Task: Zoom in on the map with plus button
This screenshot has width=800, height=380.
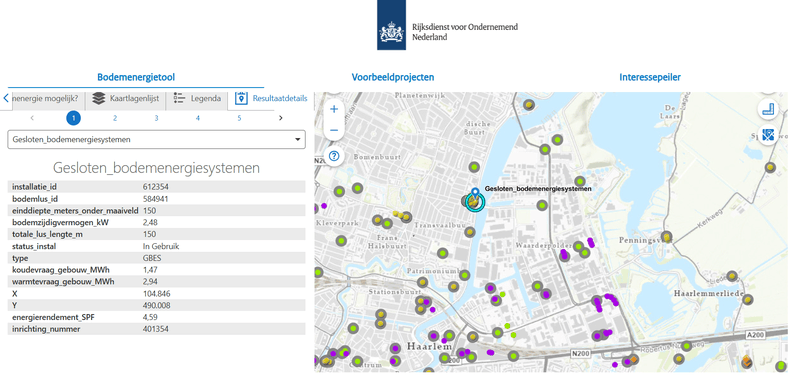Action: [334, 109]
